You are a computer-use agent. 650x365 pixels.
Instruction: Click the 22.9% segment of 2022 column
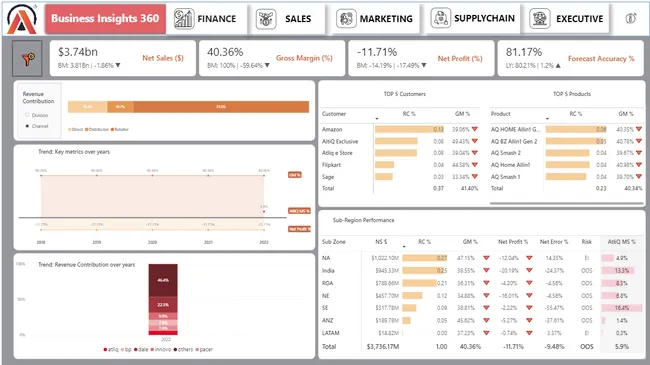pos(163,305)
